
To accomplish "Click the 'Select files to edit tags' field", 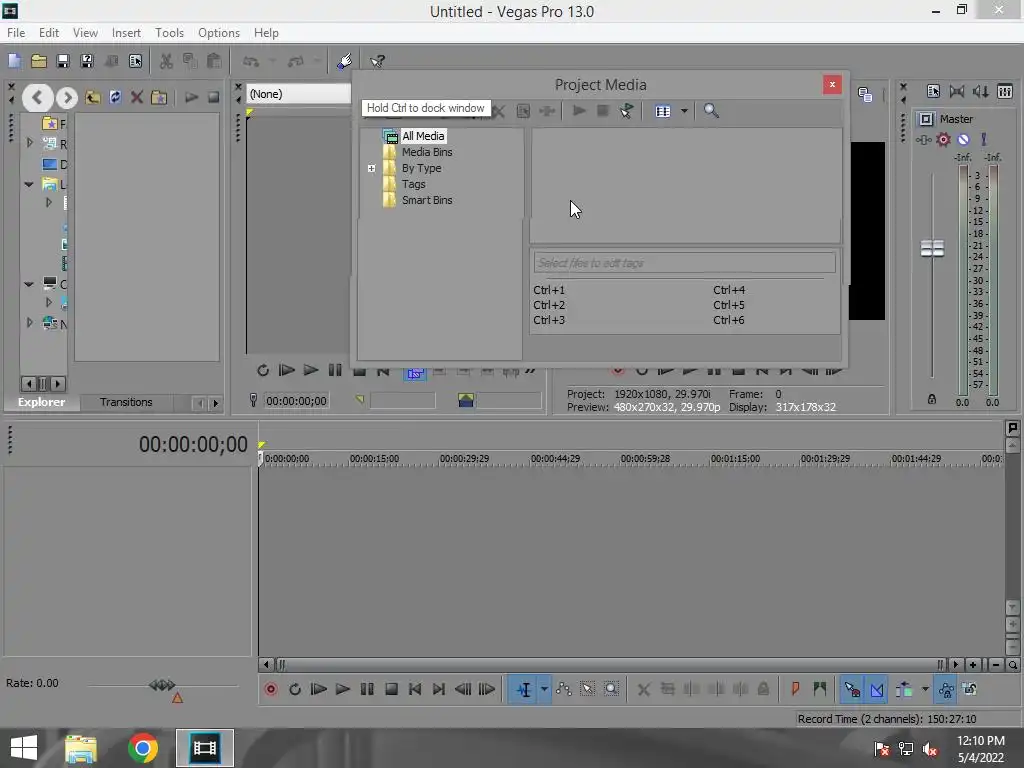I will (684, 263).
